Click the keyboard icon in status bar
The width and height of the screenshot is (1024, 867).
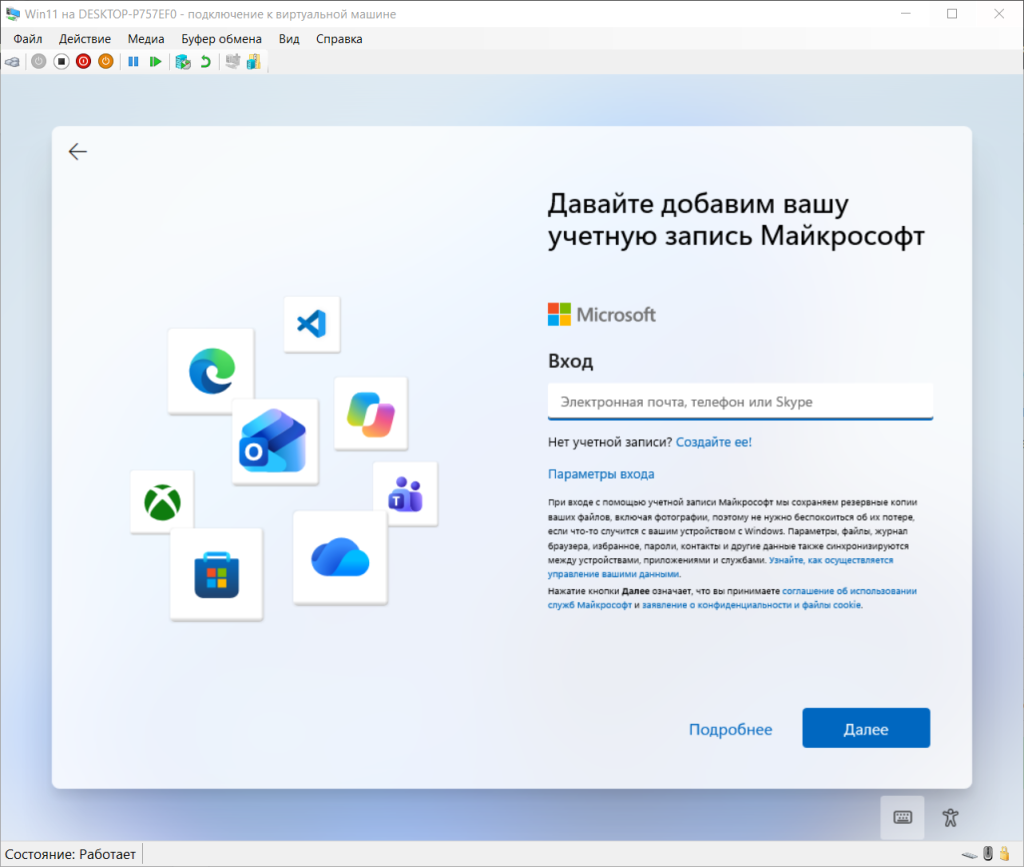pos(970,855)
